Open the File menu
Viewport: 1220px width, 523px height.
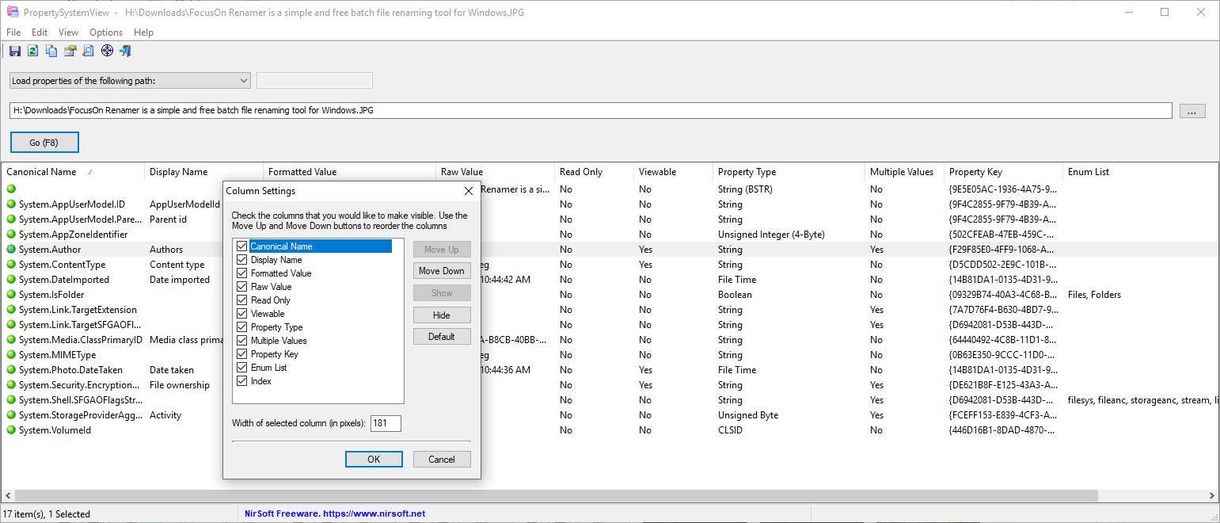13,32
